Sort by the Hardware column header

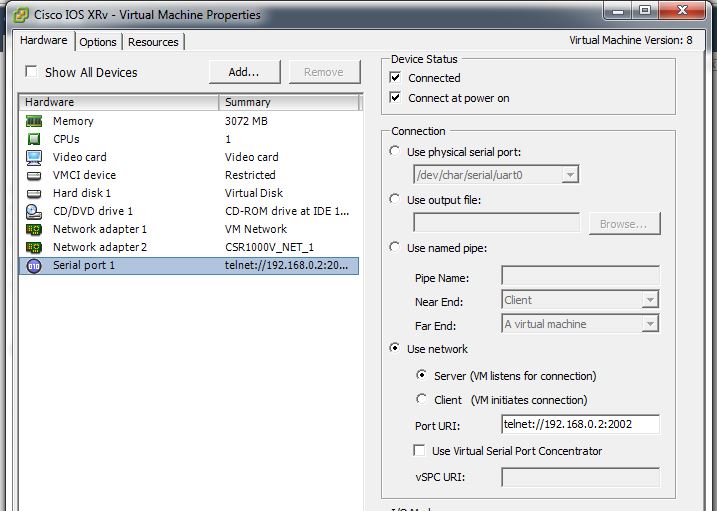point(118,102)
